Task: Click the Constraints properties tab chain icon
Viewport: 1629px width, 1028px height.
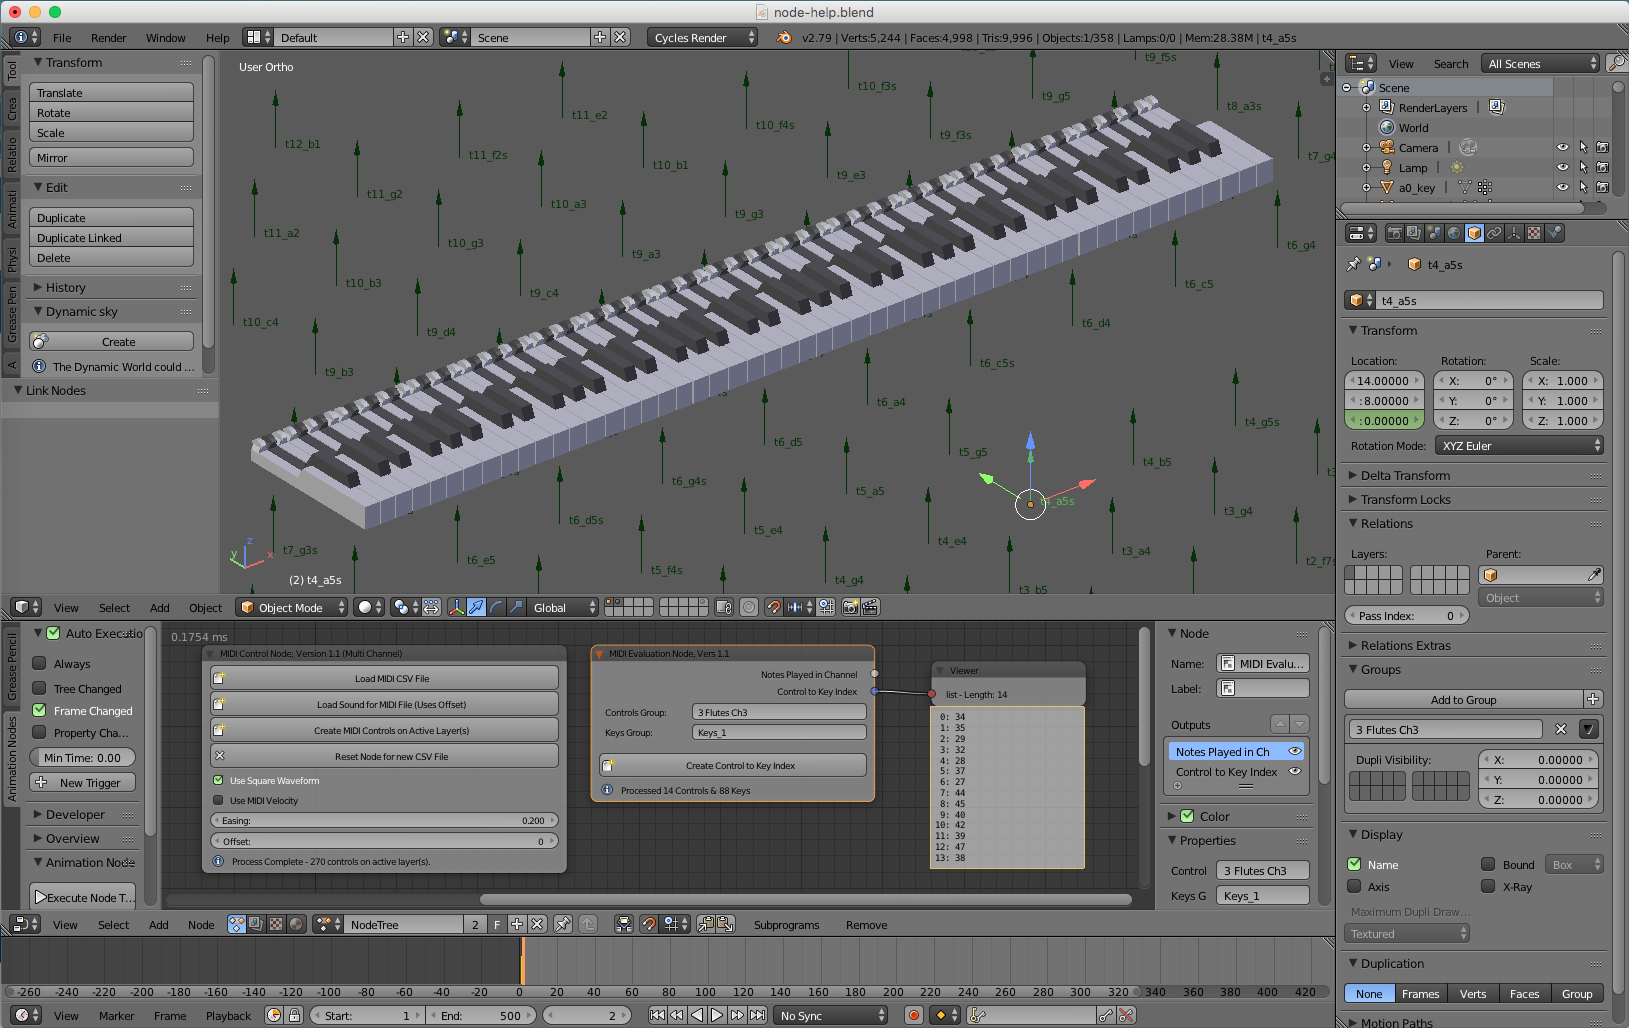Action: [1494, 233]
